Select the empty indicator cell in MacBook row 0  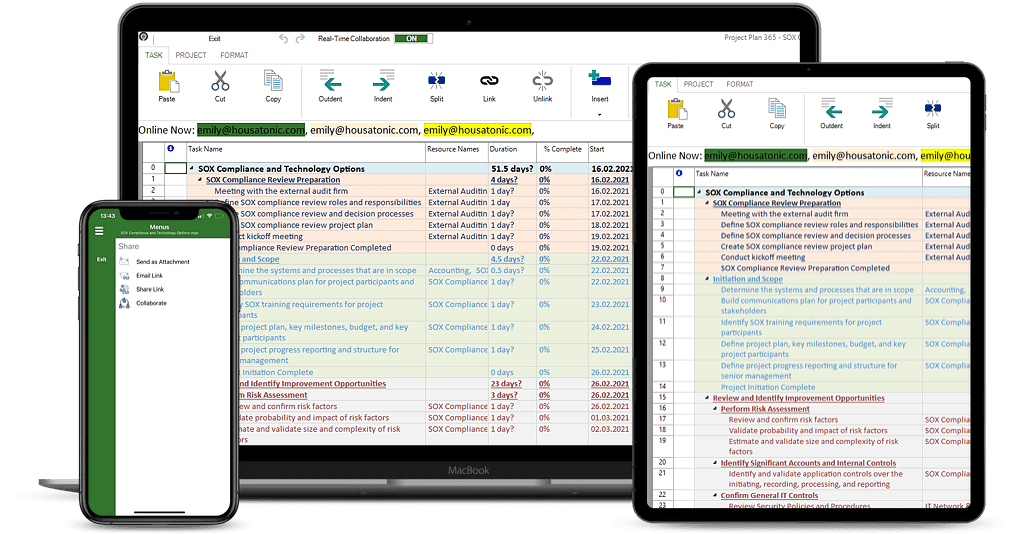pyautogui.click(x=175, y=169)
